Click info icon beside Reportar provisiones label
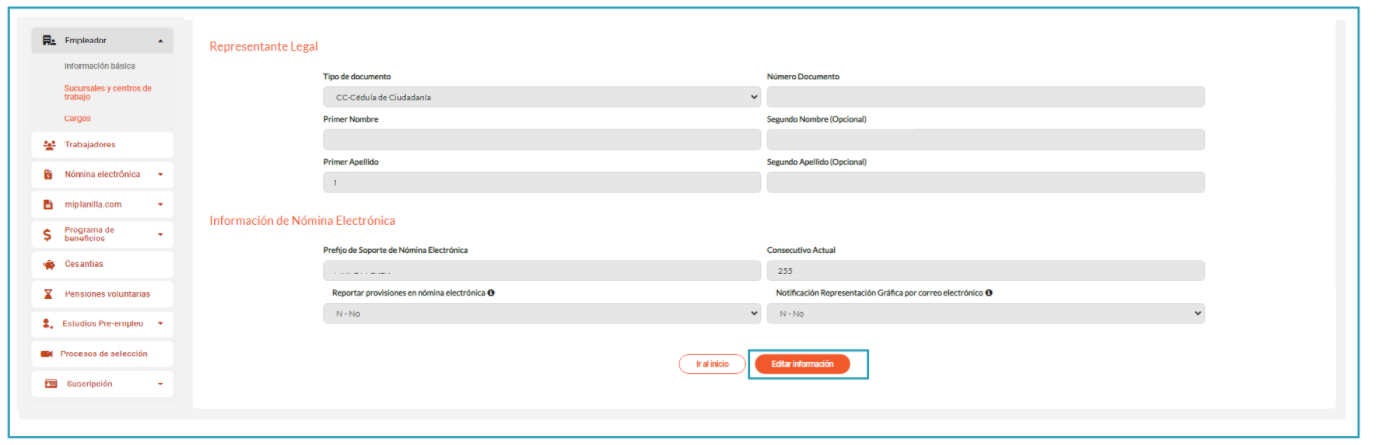The image size is (1378, 445). click(491, 293)
